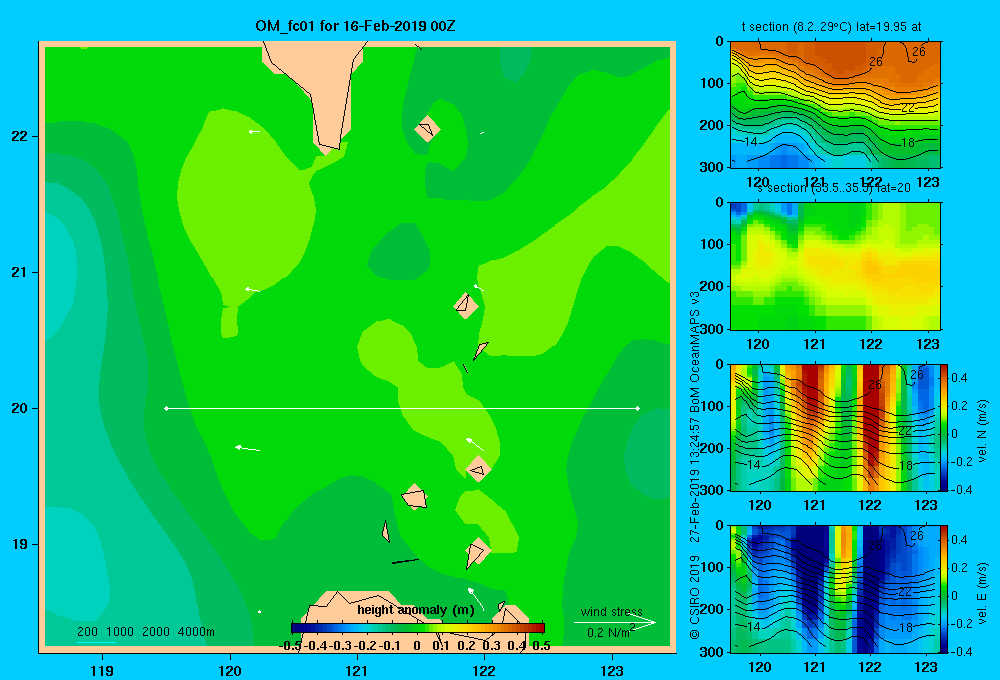This screenshot has width=1000, height=680.
Task: Click the '0.5' tick at the height bar's red end
Action: (541, 646)
